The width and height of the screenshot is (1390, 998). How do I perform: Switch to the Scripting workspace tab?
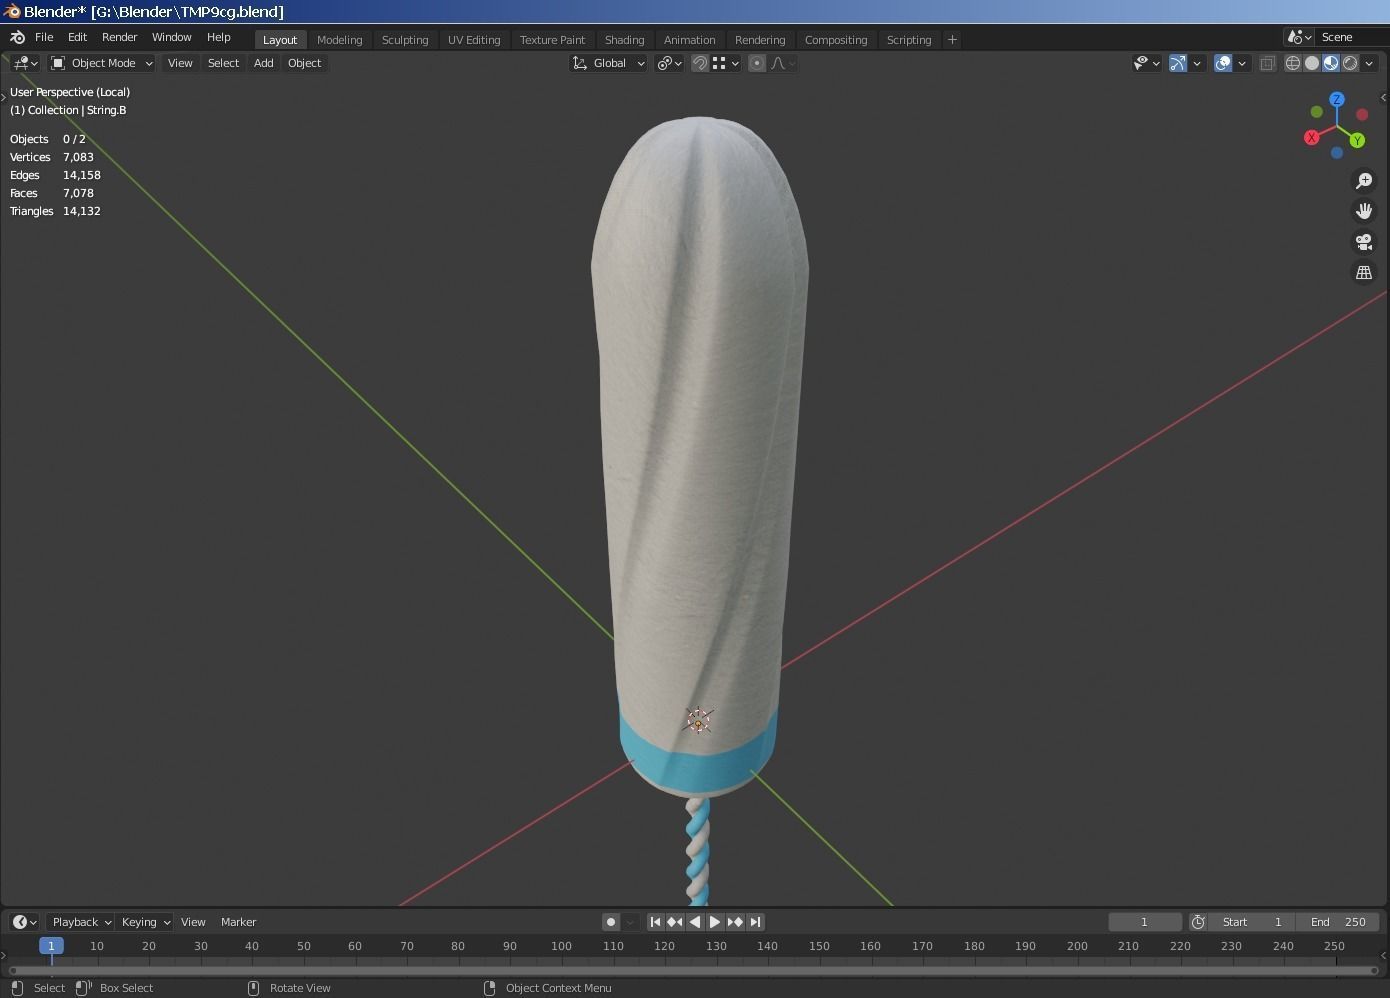pos(909,40)
